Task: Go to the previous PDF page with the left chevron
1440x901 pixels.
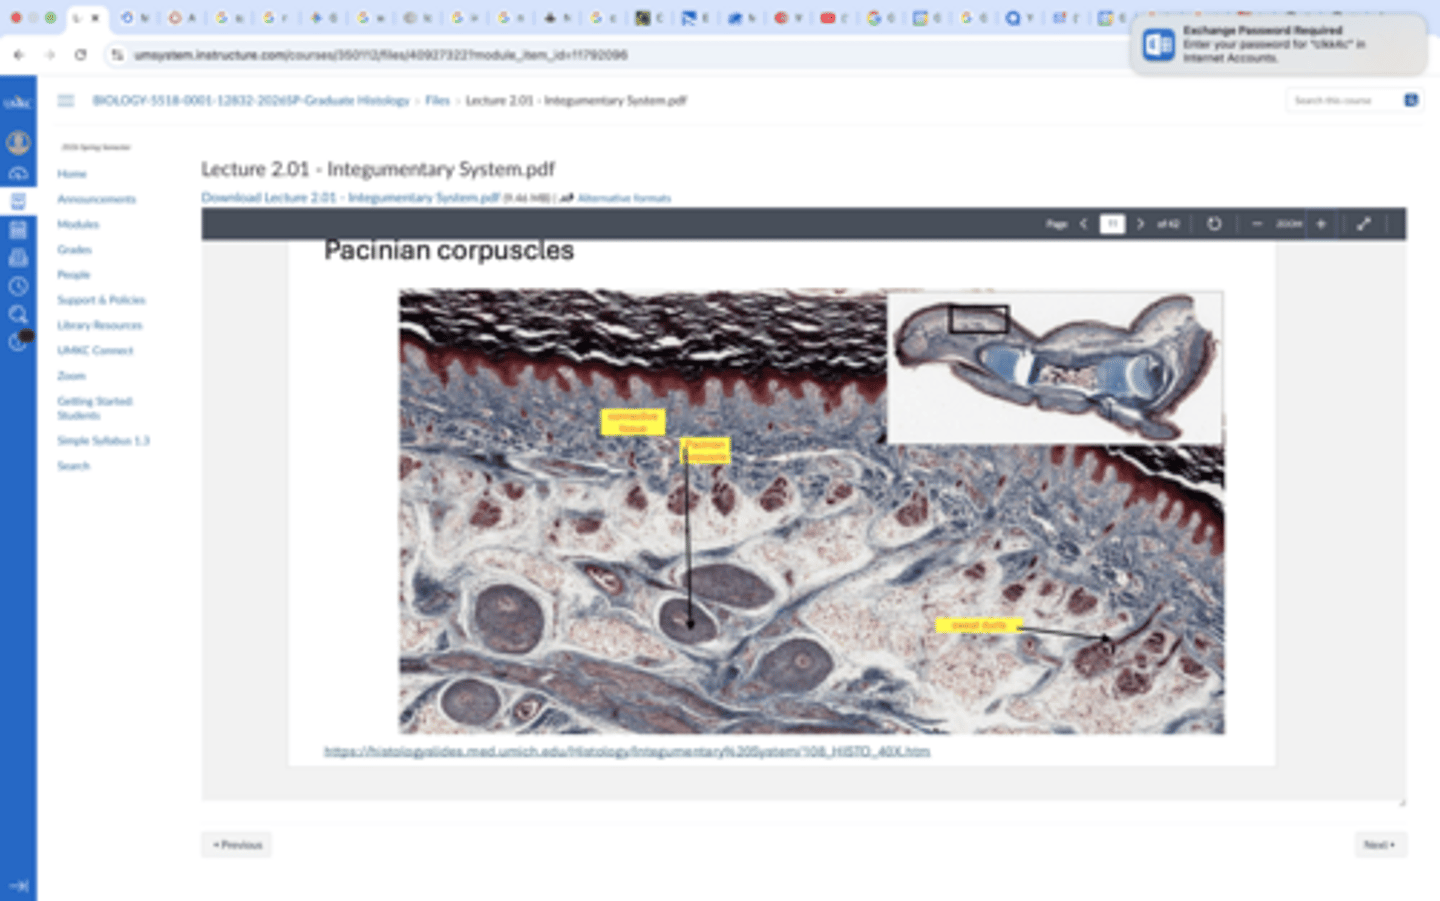Action: tap(1083, 224)
